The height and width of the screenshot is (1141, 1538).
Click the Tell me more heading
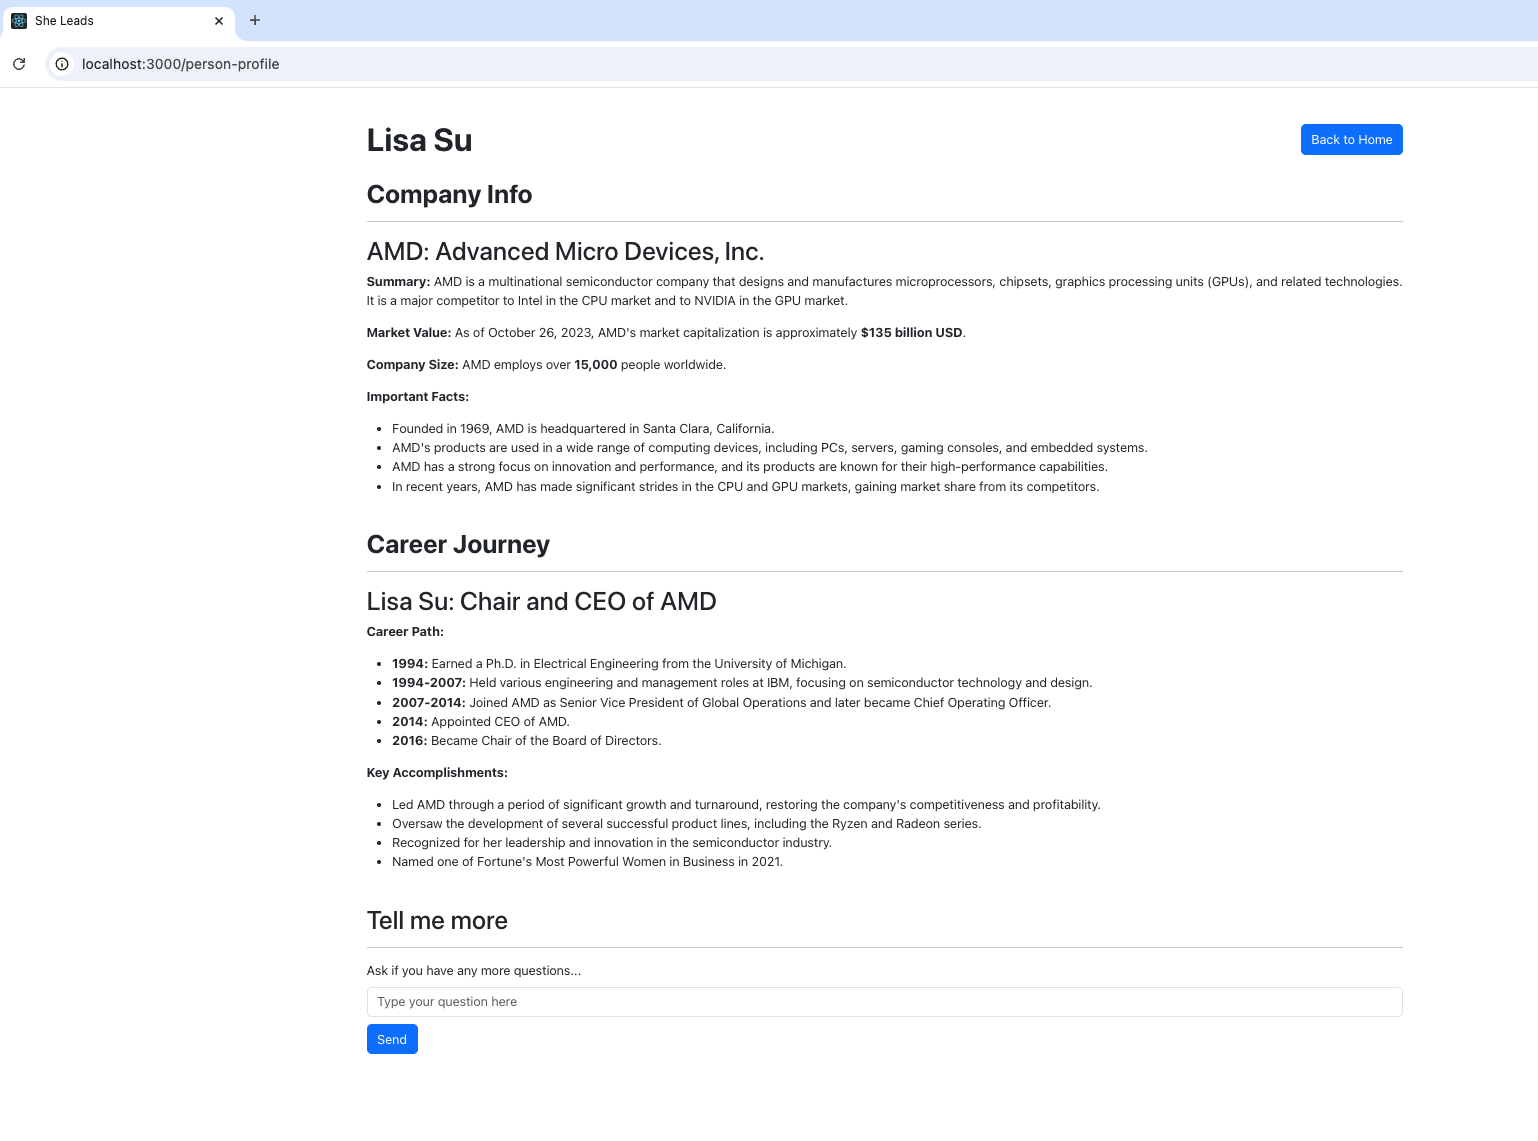[437, 920]
